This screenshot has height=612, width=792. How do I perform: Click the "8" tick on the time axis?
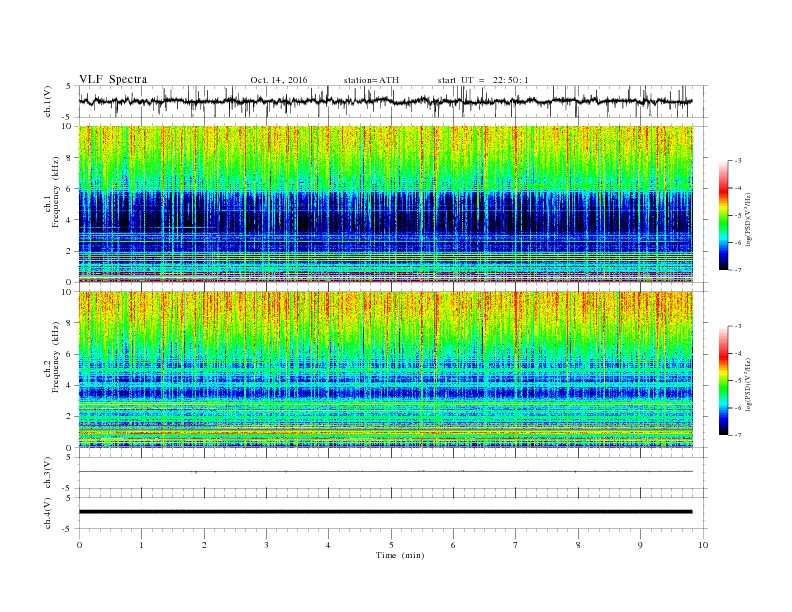click(x=578, y=545)
